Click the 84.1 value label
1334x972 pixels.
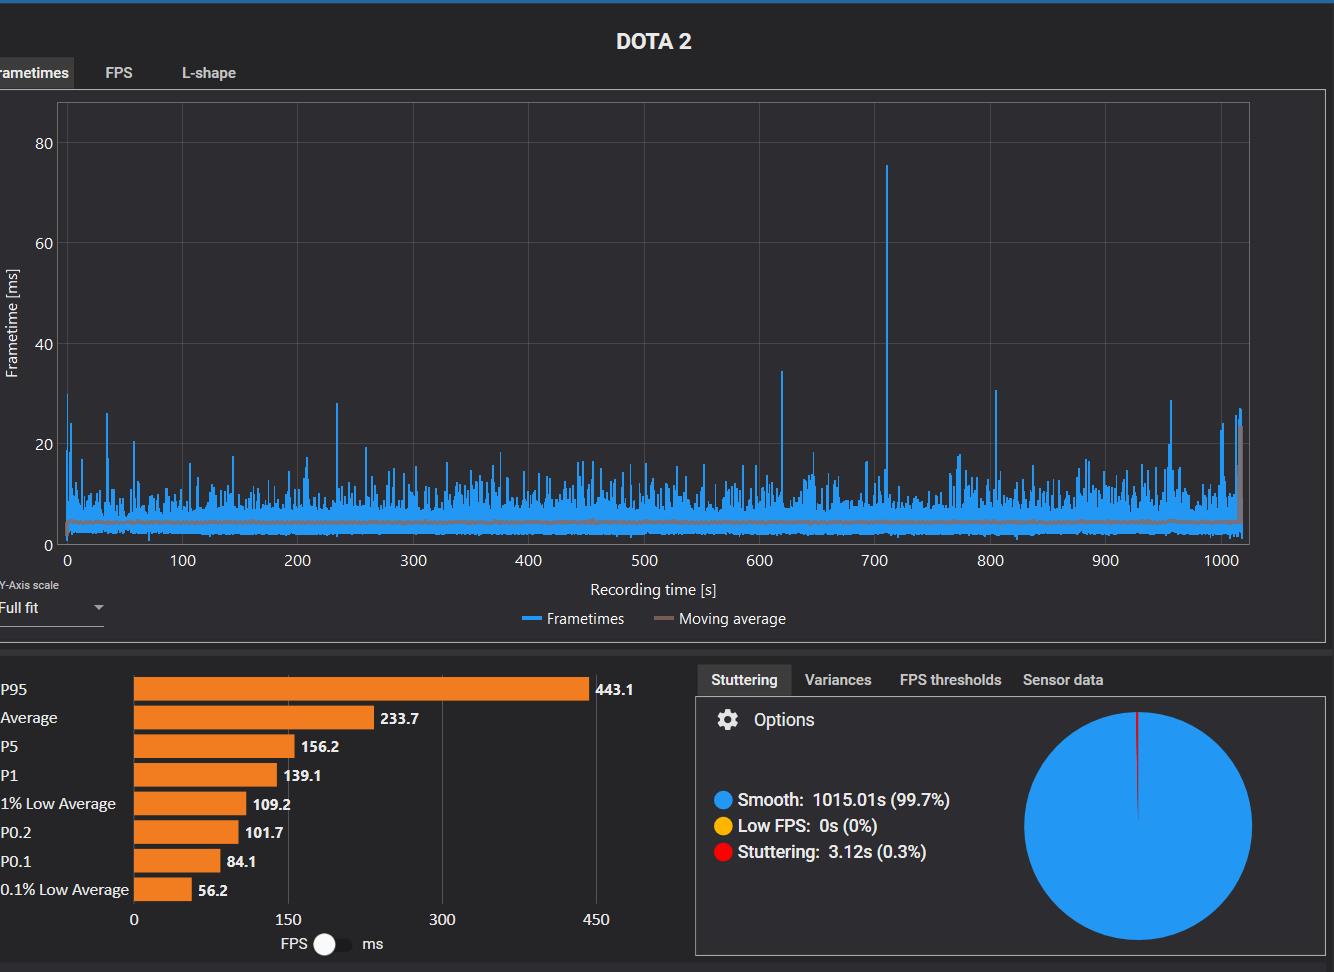241,862
